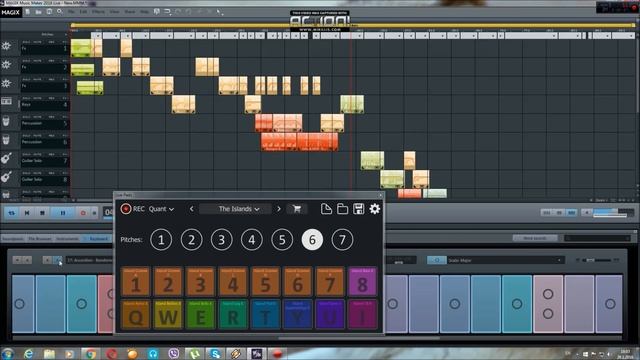
Task: Click the MAGIX logo
Action: click(x=10, y=12)
